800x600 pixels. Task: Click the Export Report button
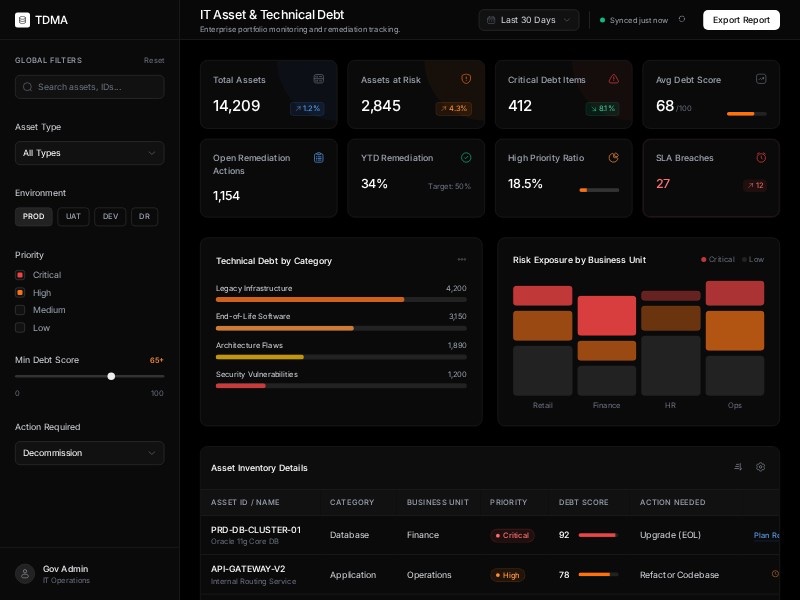point(741,20)
